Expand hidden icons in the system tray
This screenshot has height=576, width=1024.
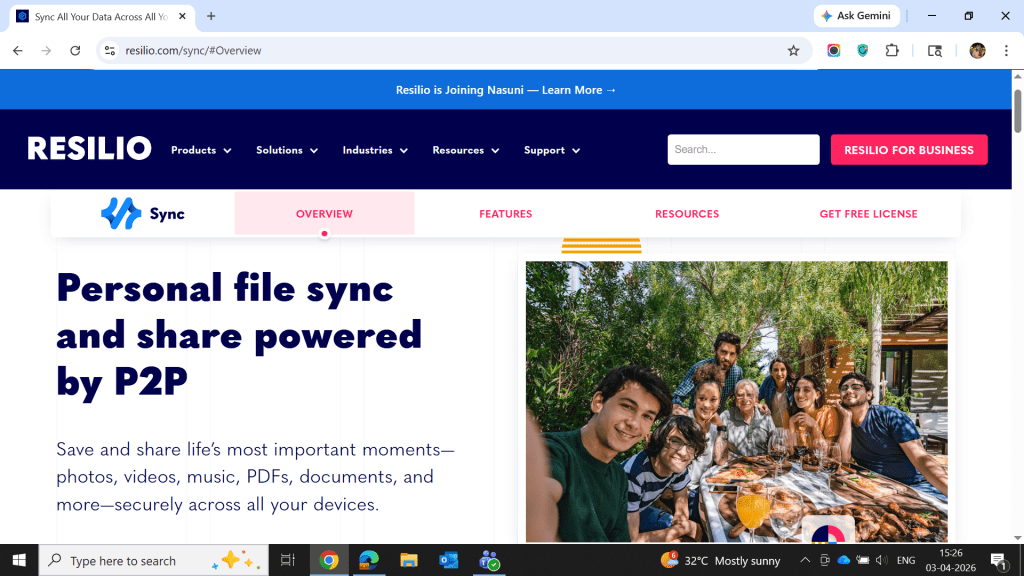tap(805, 560)
